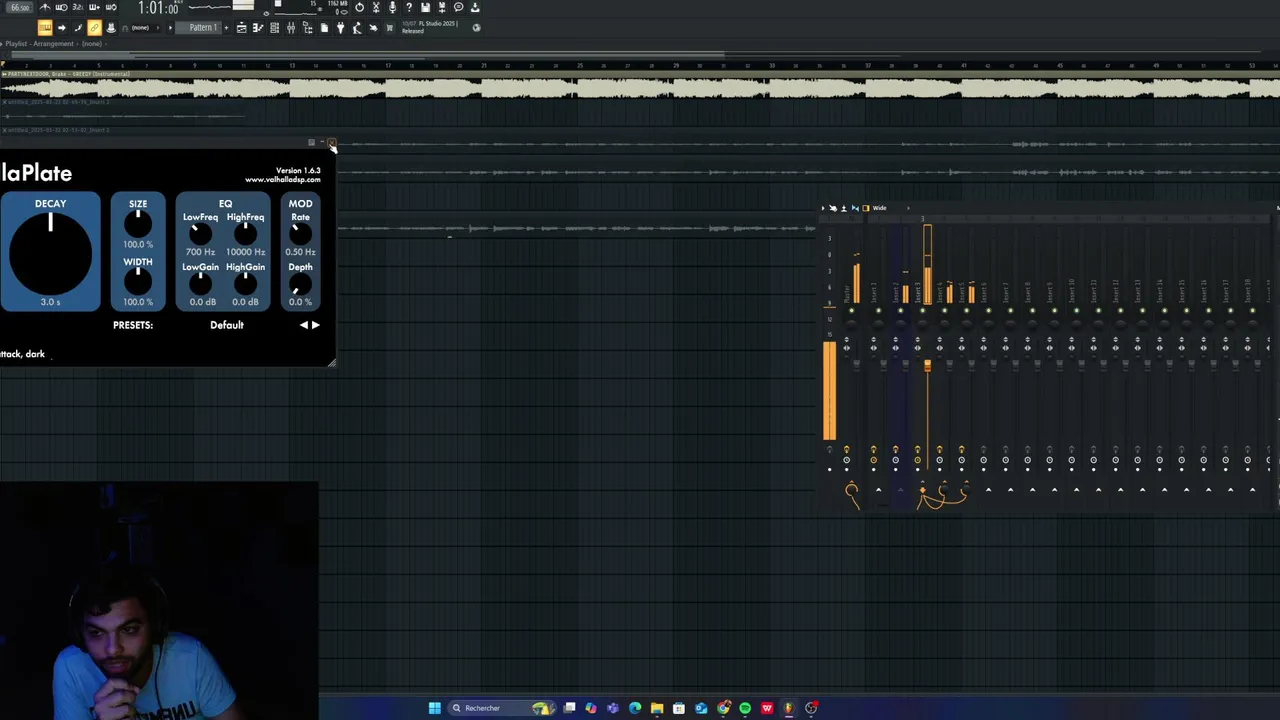Mute Insert 3 track via green LED
Screen dimensions: 1280x720
pyautogui.click(x=922, y=311)
